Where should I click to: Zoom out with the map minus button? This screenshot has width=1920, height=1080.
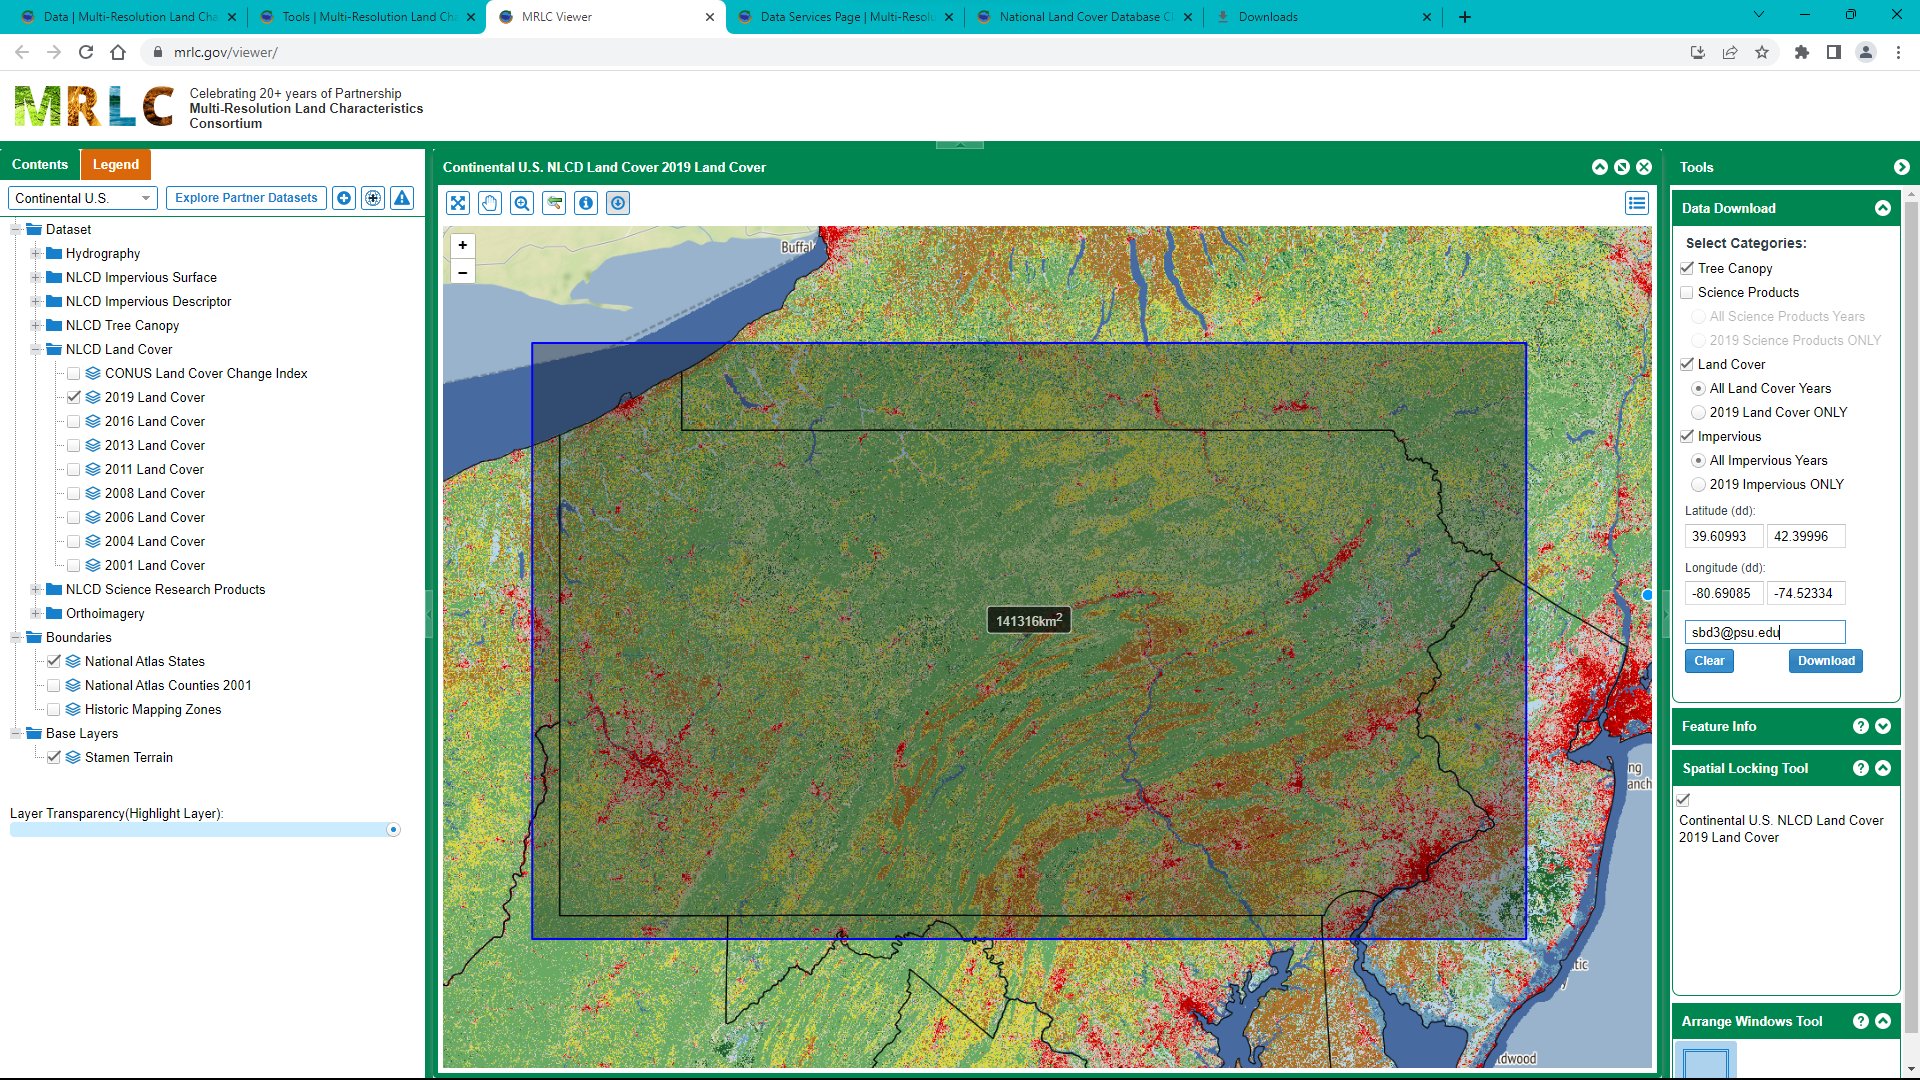(463, 272)
